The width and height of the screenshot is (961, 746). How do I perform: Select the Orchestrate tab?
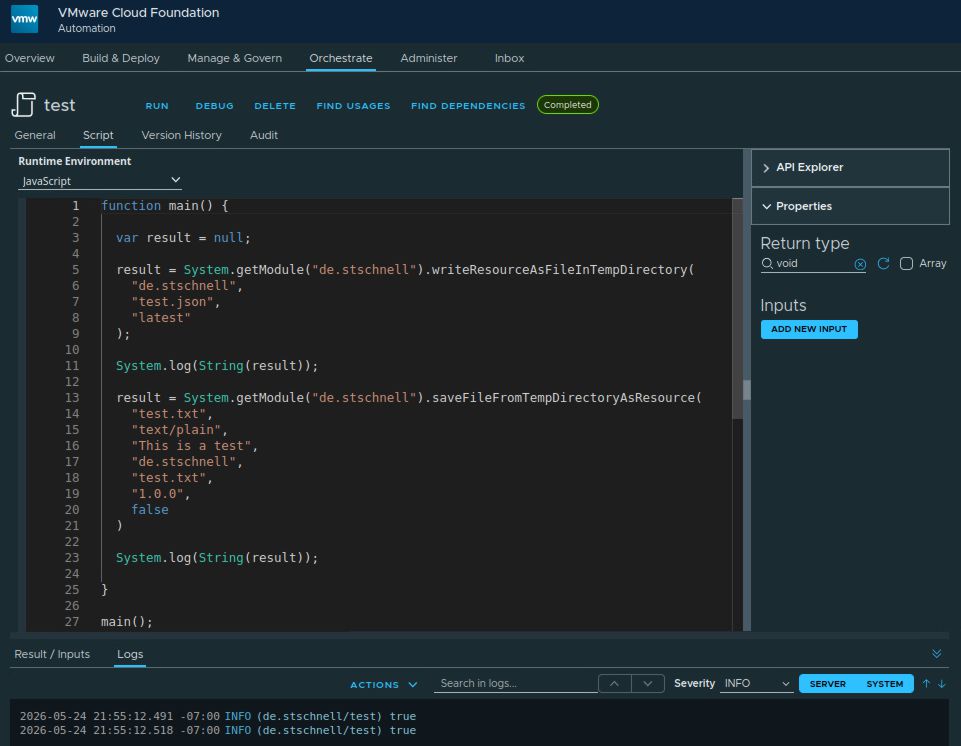(x=341, y=58)
